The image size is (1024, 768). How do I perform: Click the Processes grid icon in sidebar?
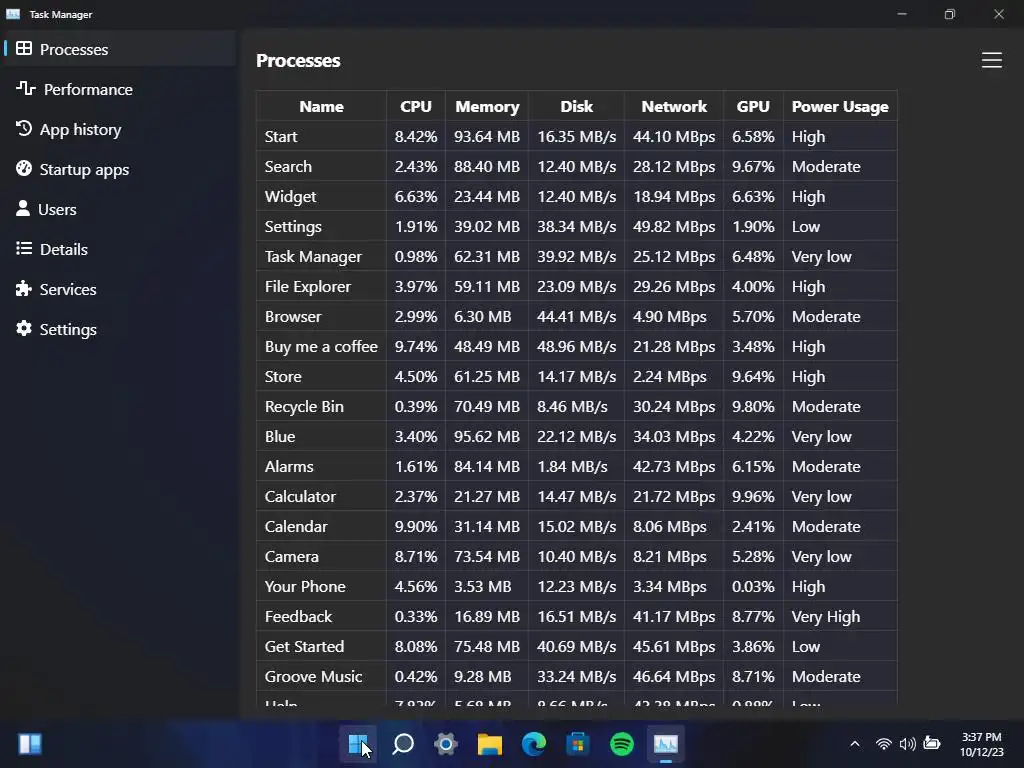pos(24,48)
